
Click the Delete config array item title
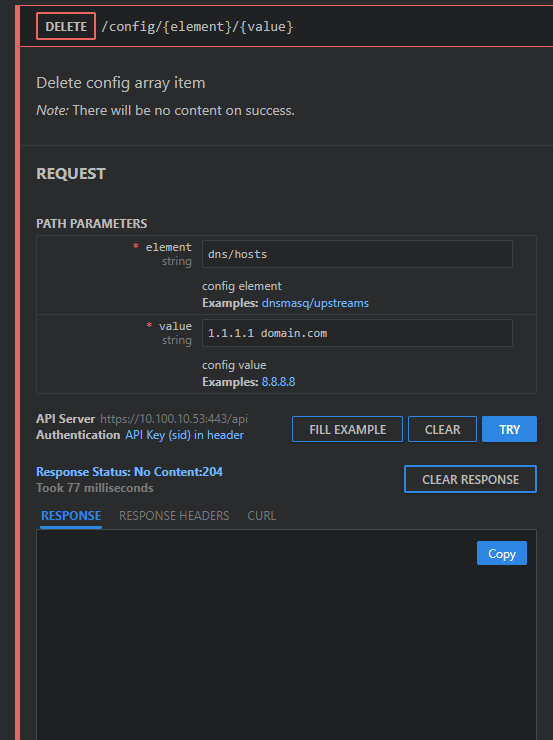pos(121,83)
